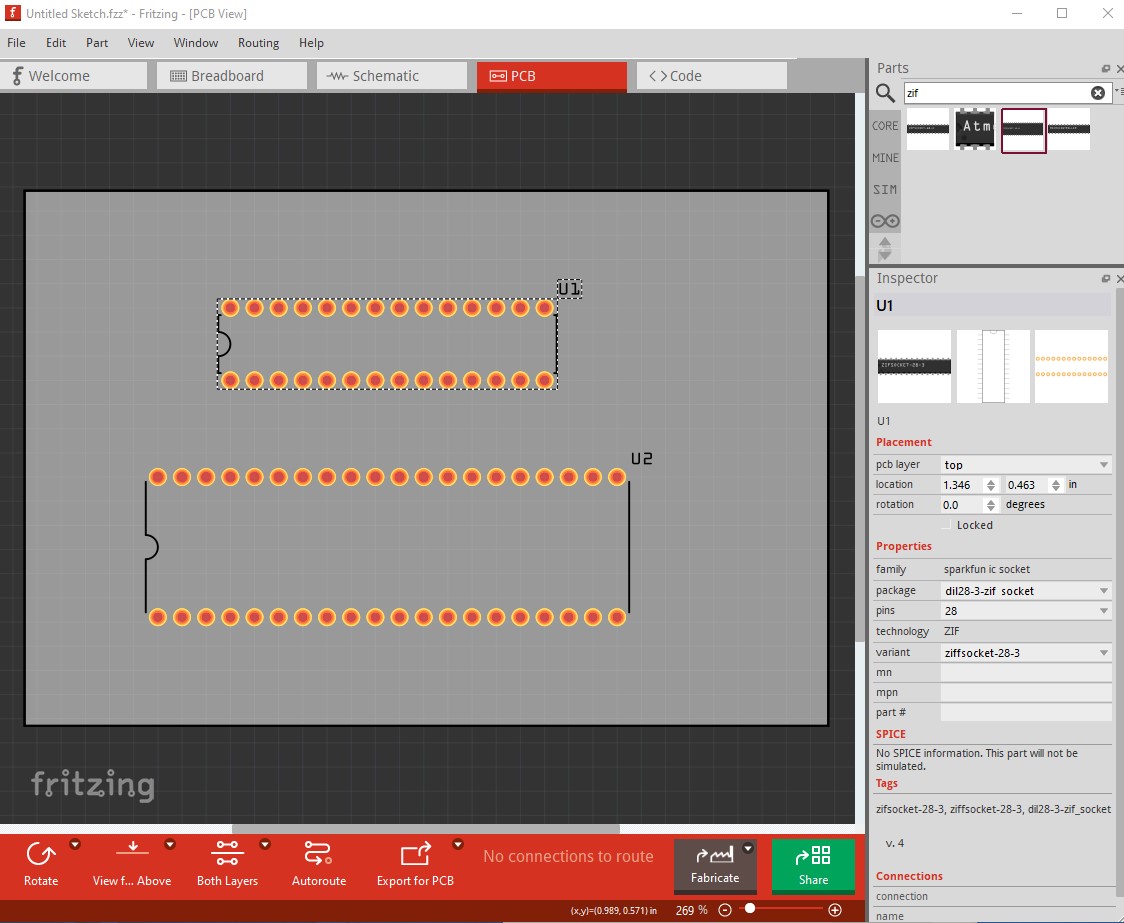Step the location X value spinner
The height and width of the screenshot is (923, 1124).
pos(991,485)
